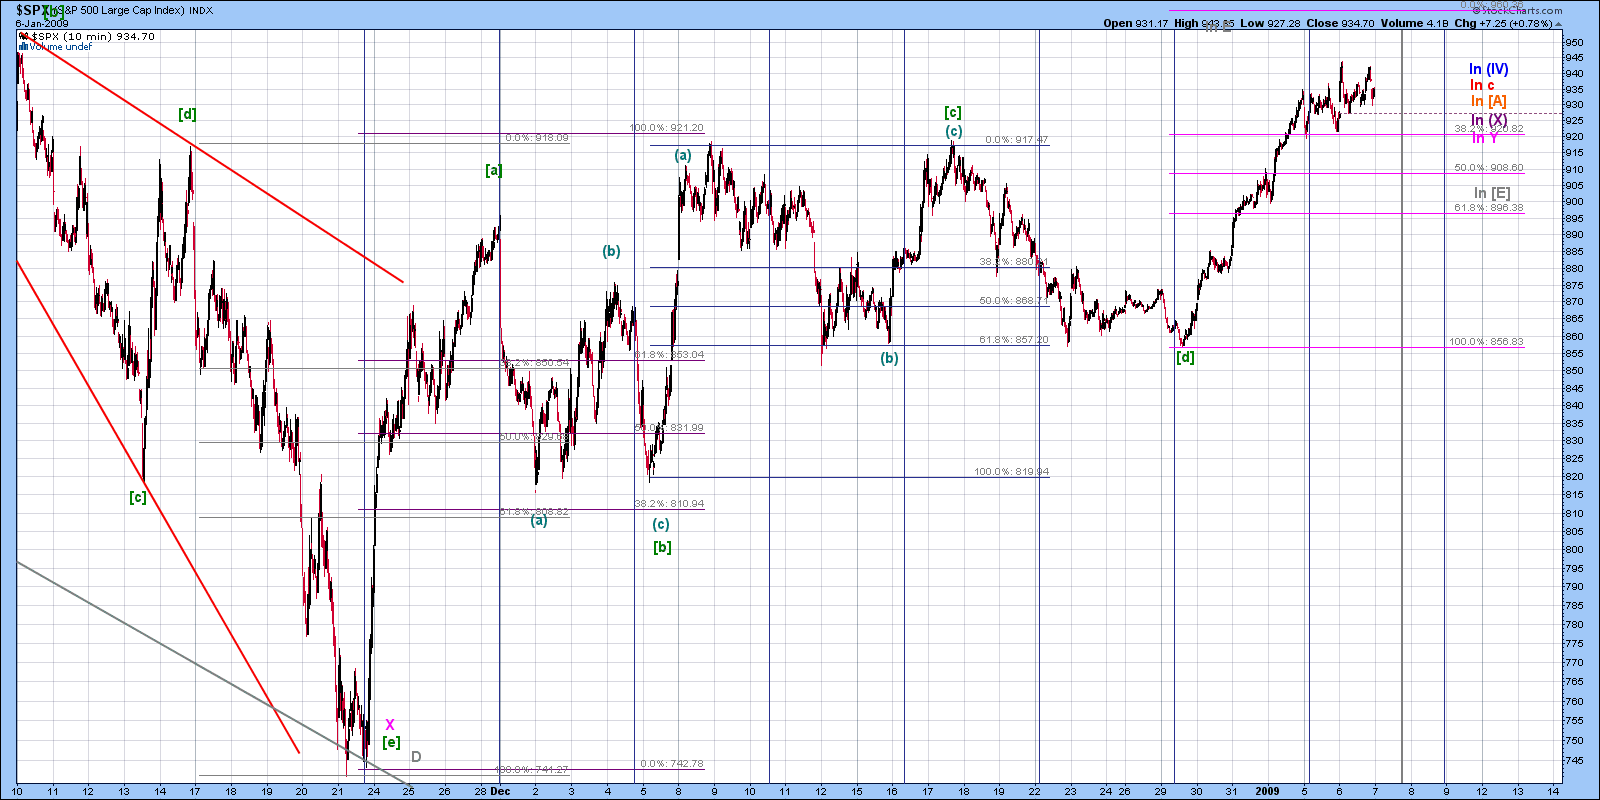This screenshot has width=1600, height=800.
Task: Click the '38.2%: 850.54' Fibonacci label
Action: (x=534, y=363)
